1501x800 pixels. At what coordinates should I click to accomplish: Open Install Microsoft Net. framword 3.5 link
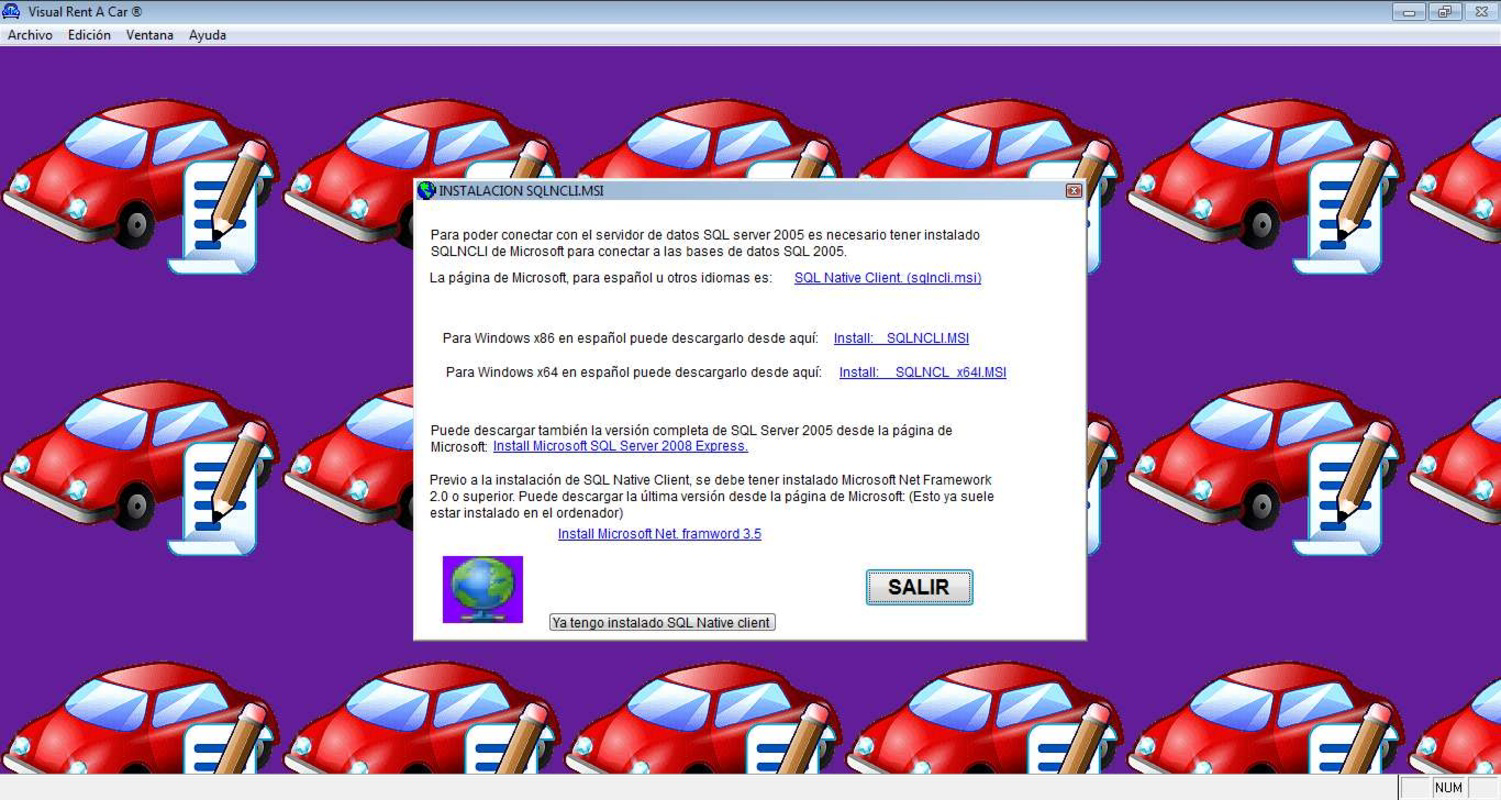(659, 534)
